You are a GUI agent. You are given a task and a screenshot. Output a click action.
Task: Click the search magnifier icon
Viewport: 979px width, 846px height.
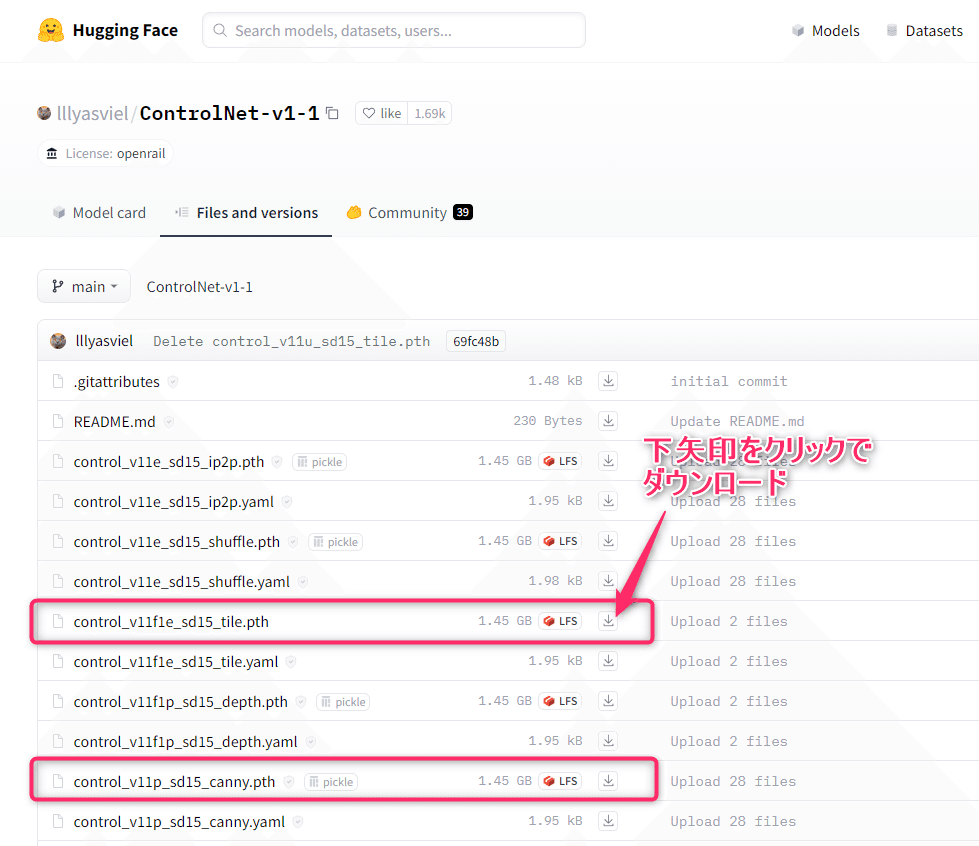coord(219,30)
